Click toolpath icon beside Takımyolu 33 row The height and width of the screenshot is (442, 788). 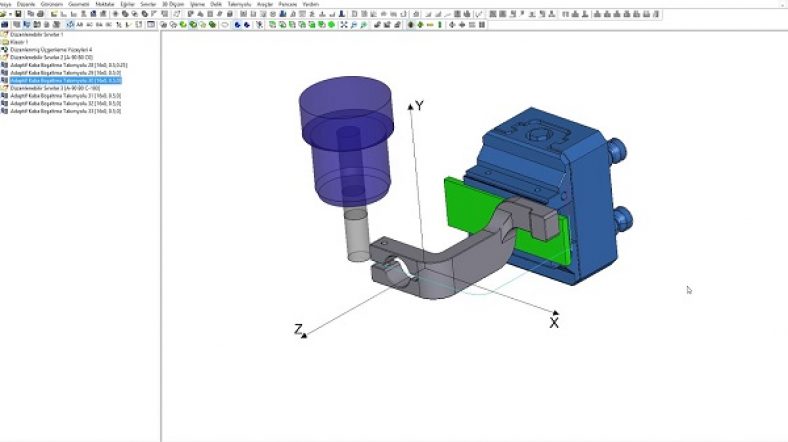pos(5,110)
